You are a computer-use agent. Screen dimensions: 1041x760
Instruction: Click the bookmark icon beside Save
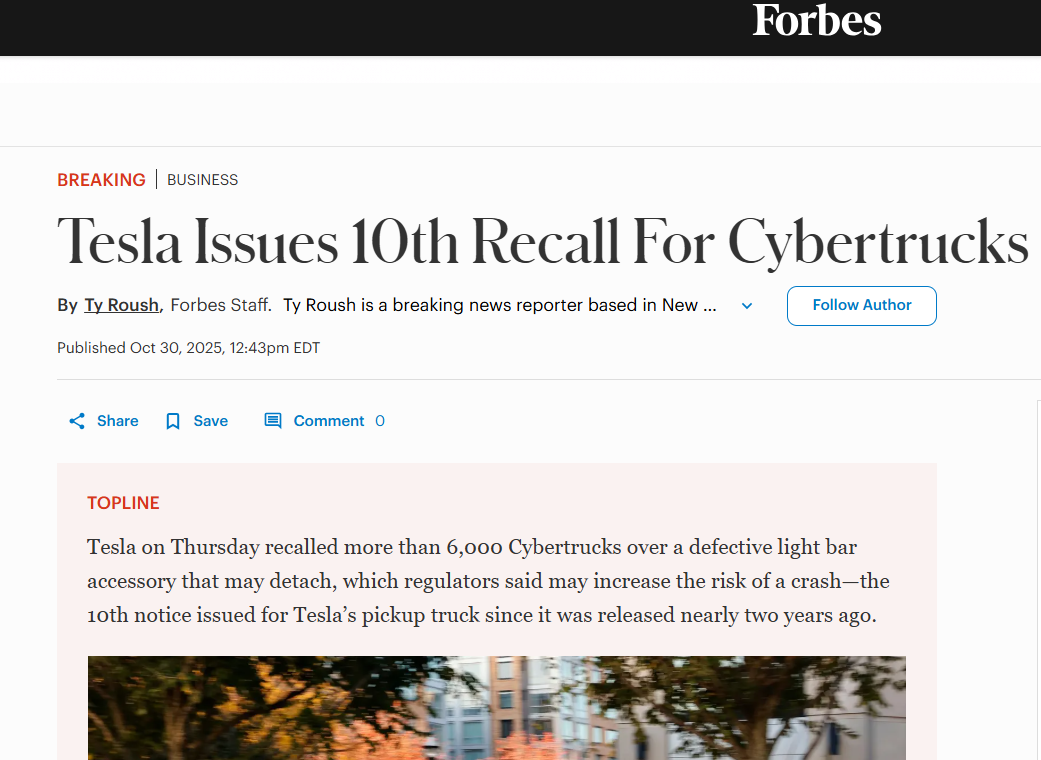click(x=173, y=421)
